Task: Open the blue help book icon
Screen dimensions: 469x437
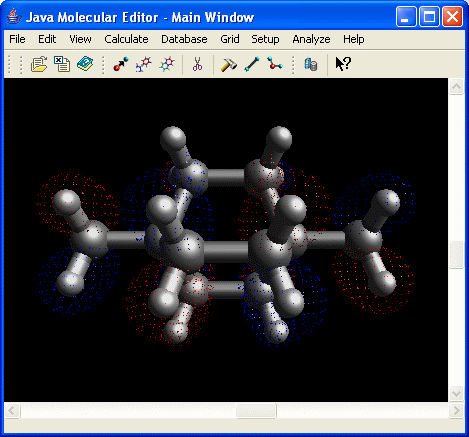Action: tap(85, 64)
